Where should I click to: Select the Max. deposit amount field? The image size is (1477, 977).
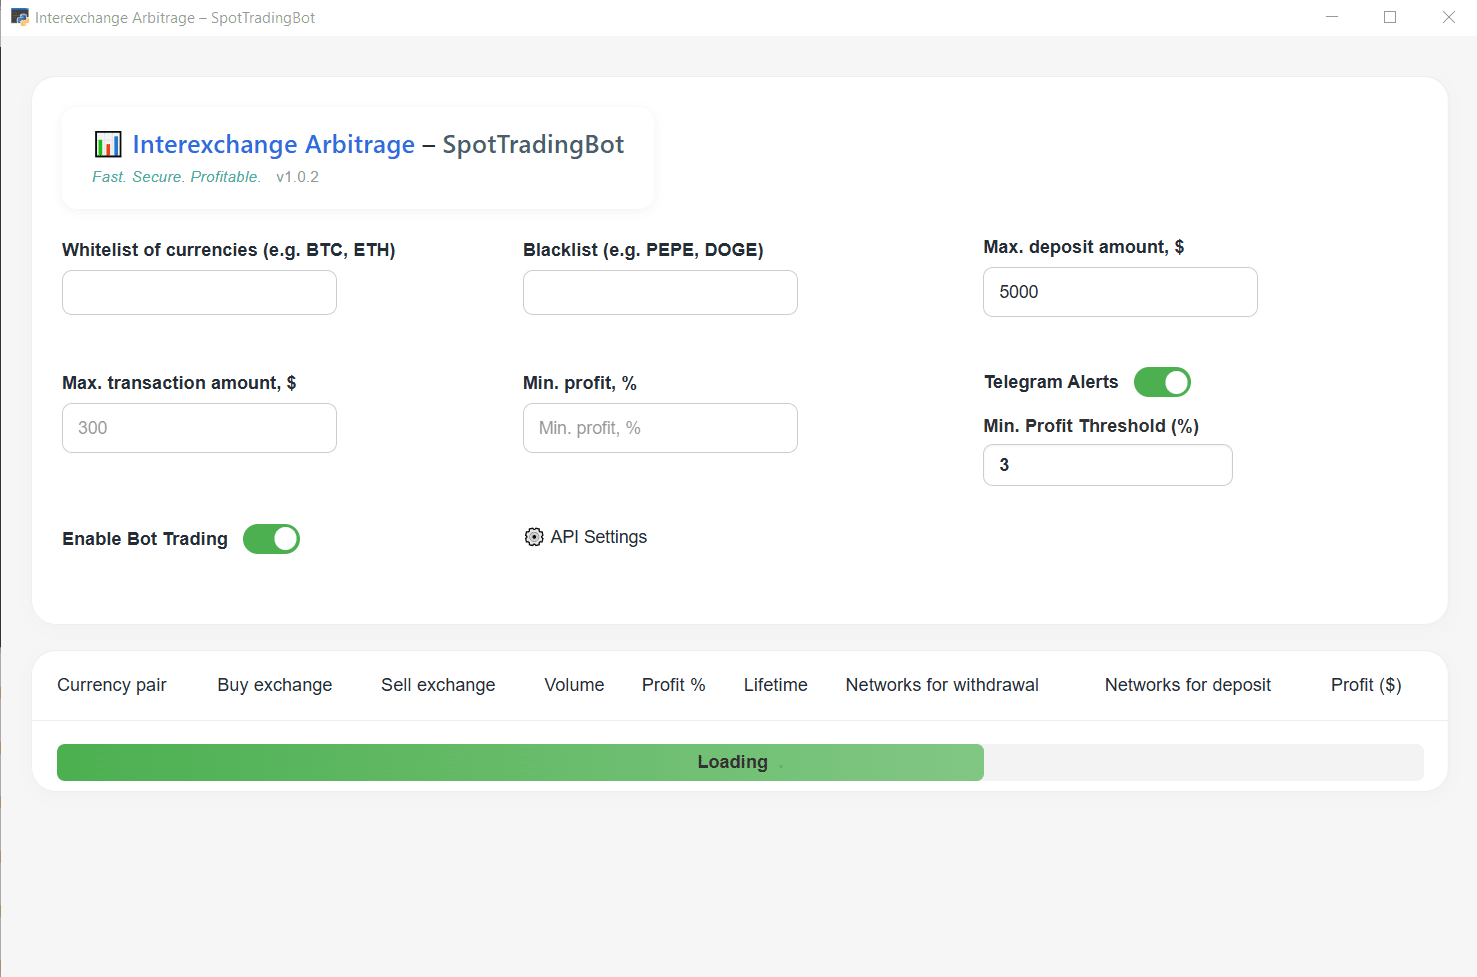pyautogui.click(x=1120, y=292)
